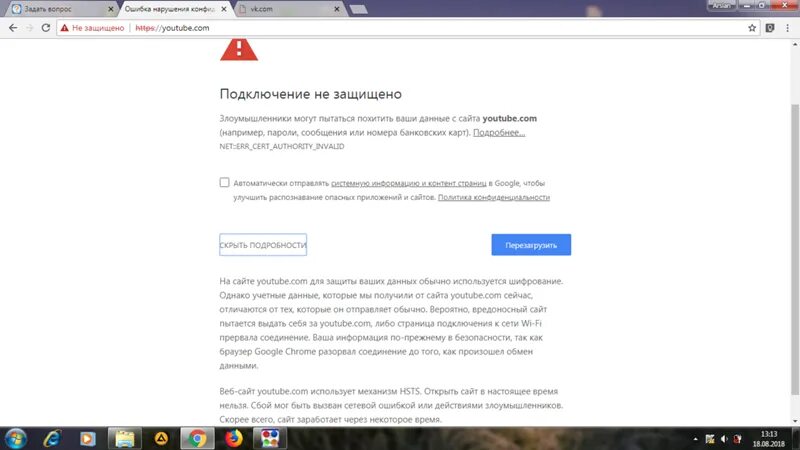This screenshot has width=800, height=450.
Task: Enable the automatic report sending checkbox
Action: (224, 182)
